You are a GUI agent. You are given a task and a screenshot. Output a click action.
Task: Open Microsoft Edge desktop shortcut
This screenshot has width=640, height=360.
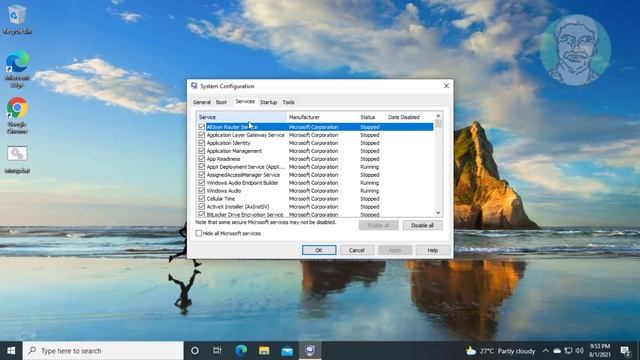click(x=17, y=68)
